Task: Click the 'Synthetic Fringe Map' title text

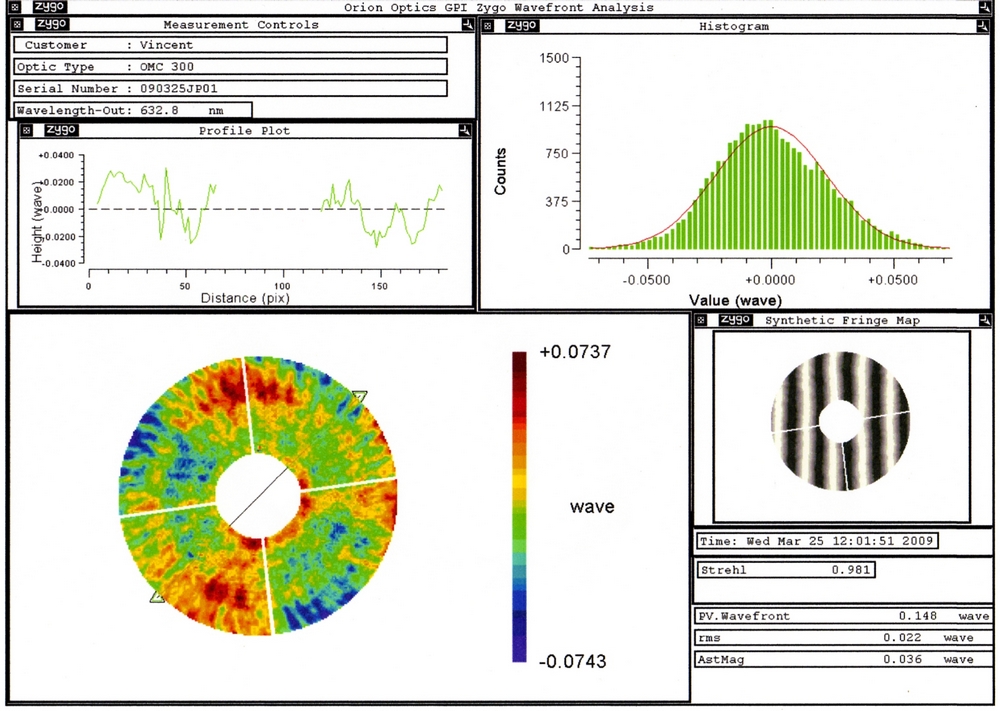Action: (842, 321)
